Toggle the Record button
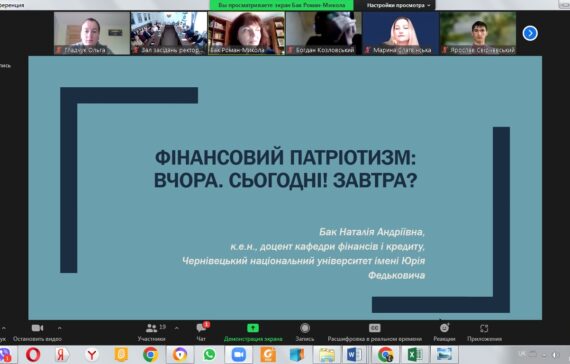Viewport: 570px width, 364px height. coord(305,332)
